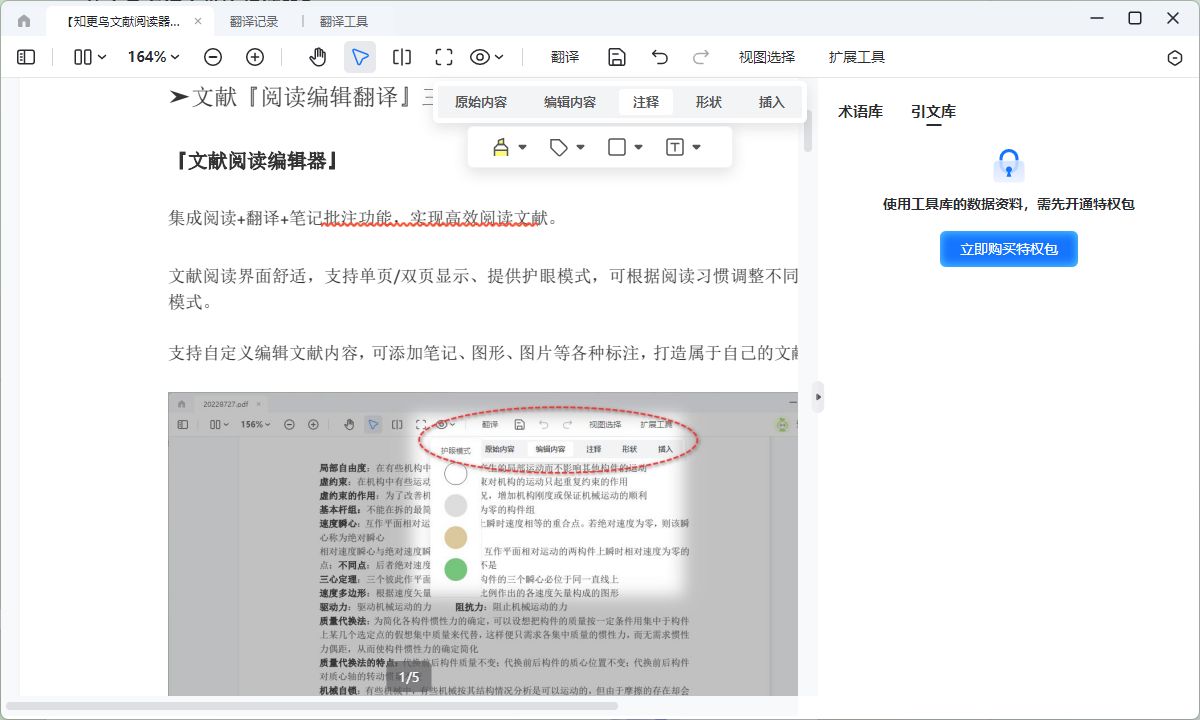
Task: Click the screenshot capture frame icon
Action: coord(444,58)
